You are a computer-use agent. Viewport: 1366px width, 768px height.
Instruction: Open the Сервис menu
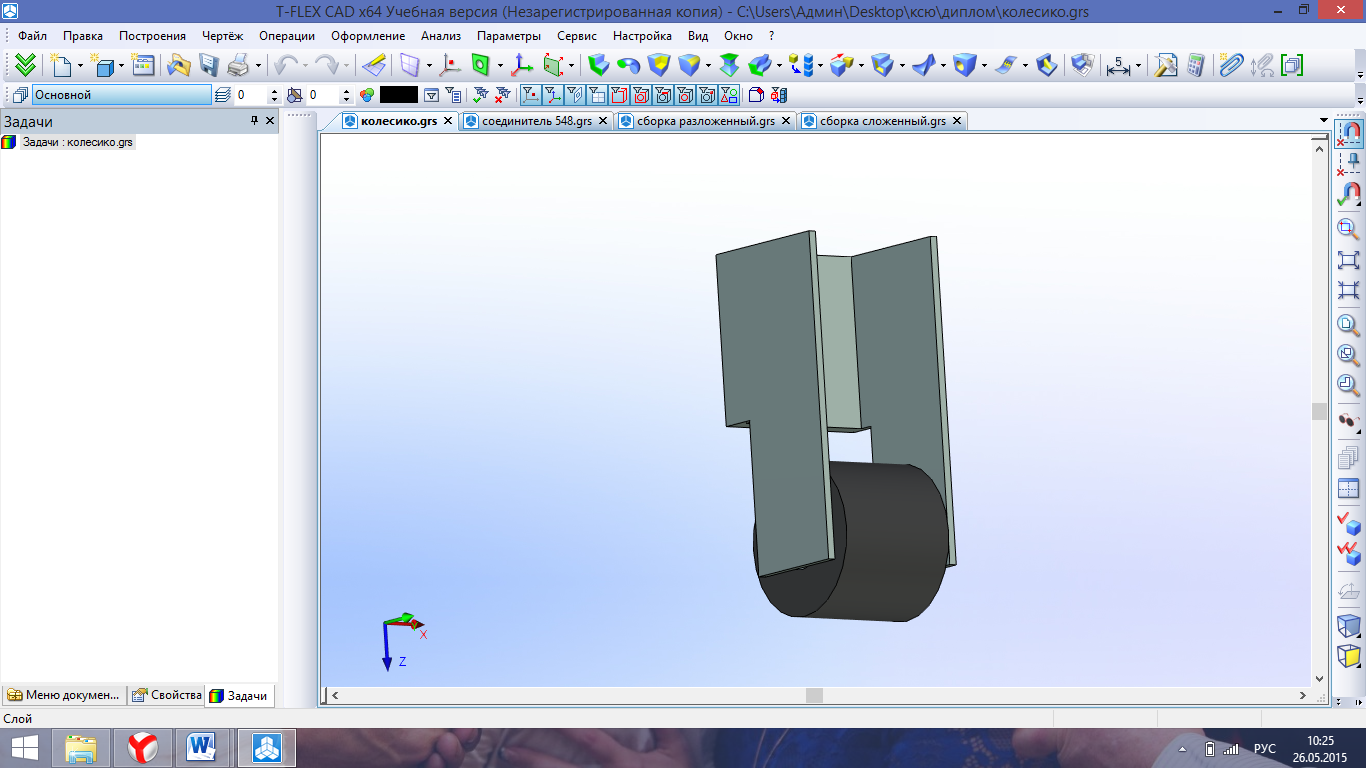577,36
